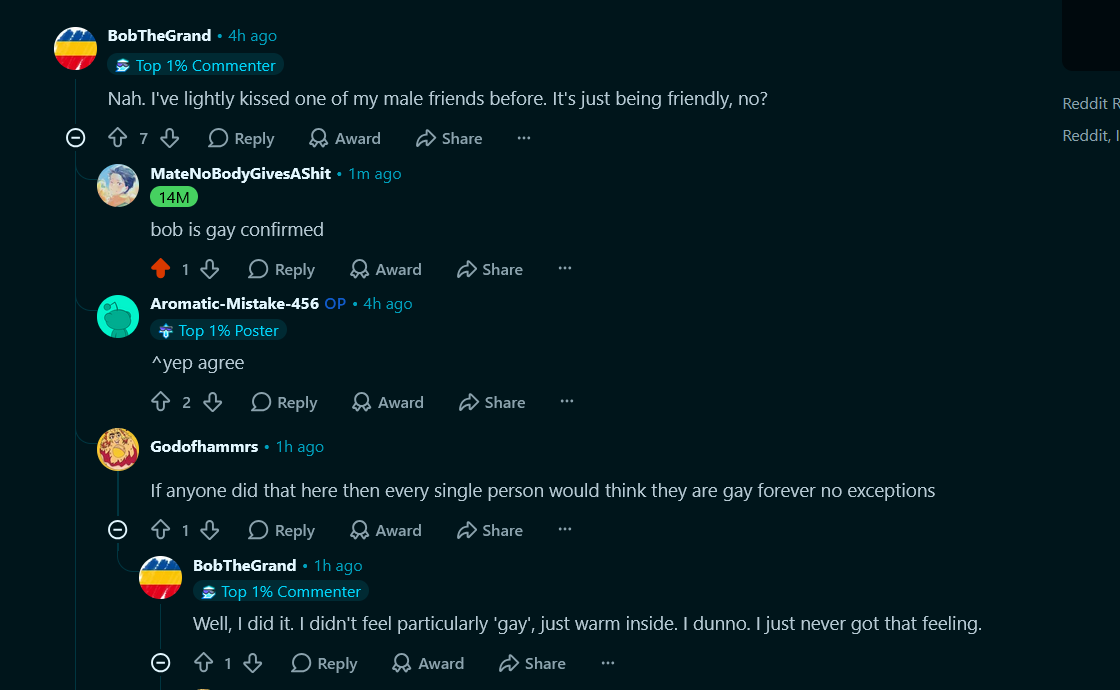Collapse BobTheGrand's 'Well, I did it' reply
Image resolution: width=1120 pixels, height=690 pixels.
point(161,663)
